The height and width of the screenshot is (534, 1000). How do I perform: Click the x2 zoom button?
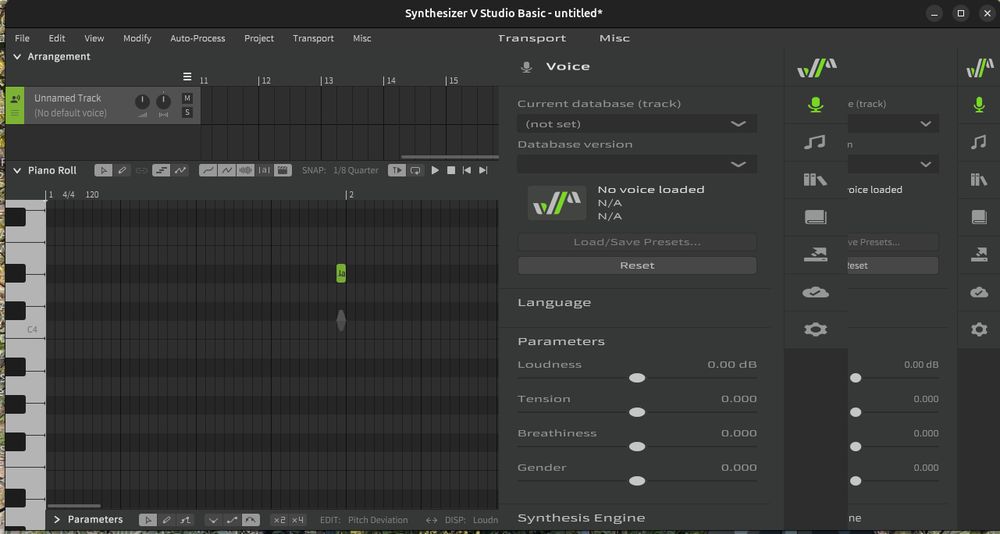[x=279, y=520]
